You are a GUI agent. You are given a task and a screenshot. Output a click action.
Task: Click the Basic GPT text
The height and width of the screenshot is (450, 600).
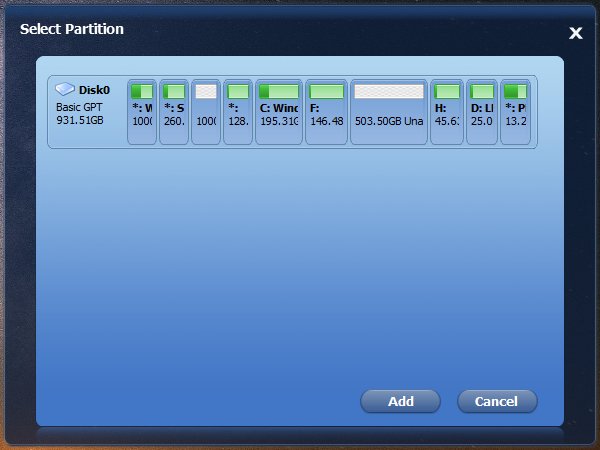coord(79,108)
